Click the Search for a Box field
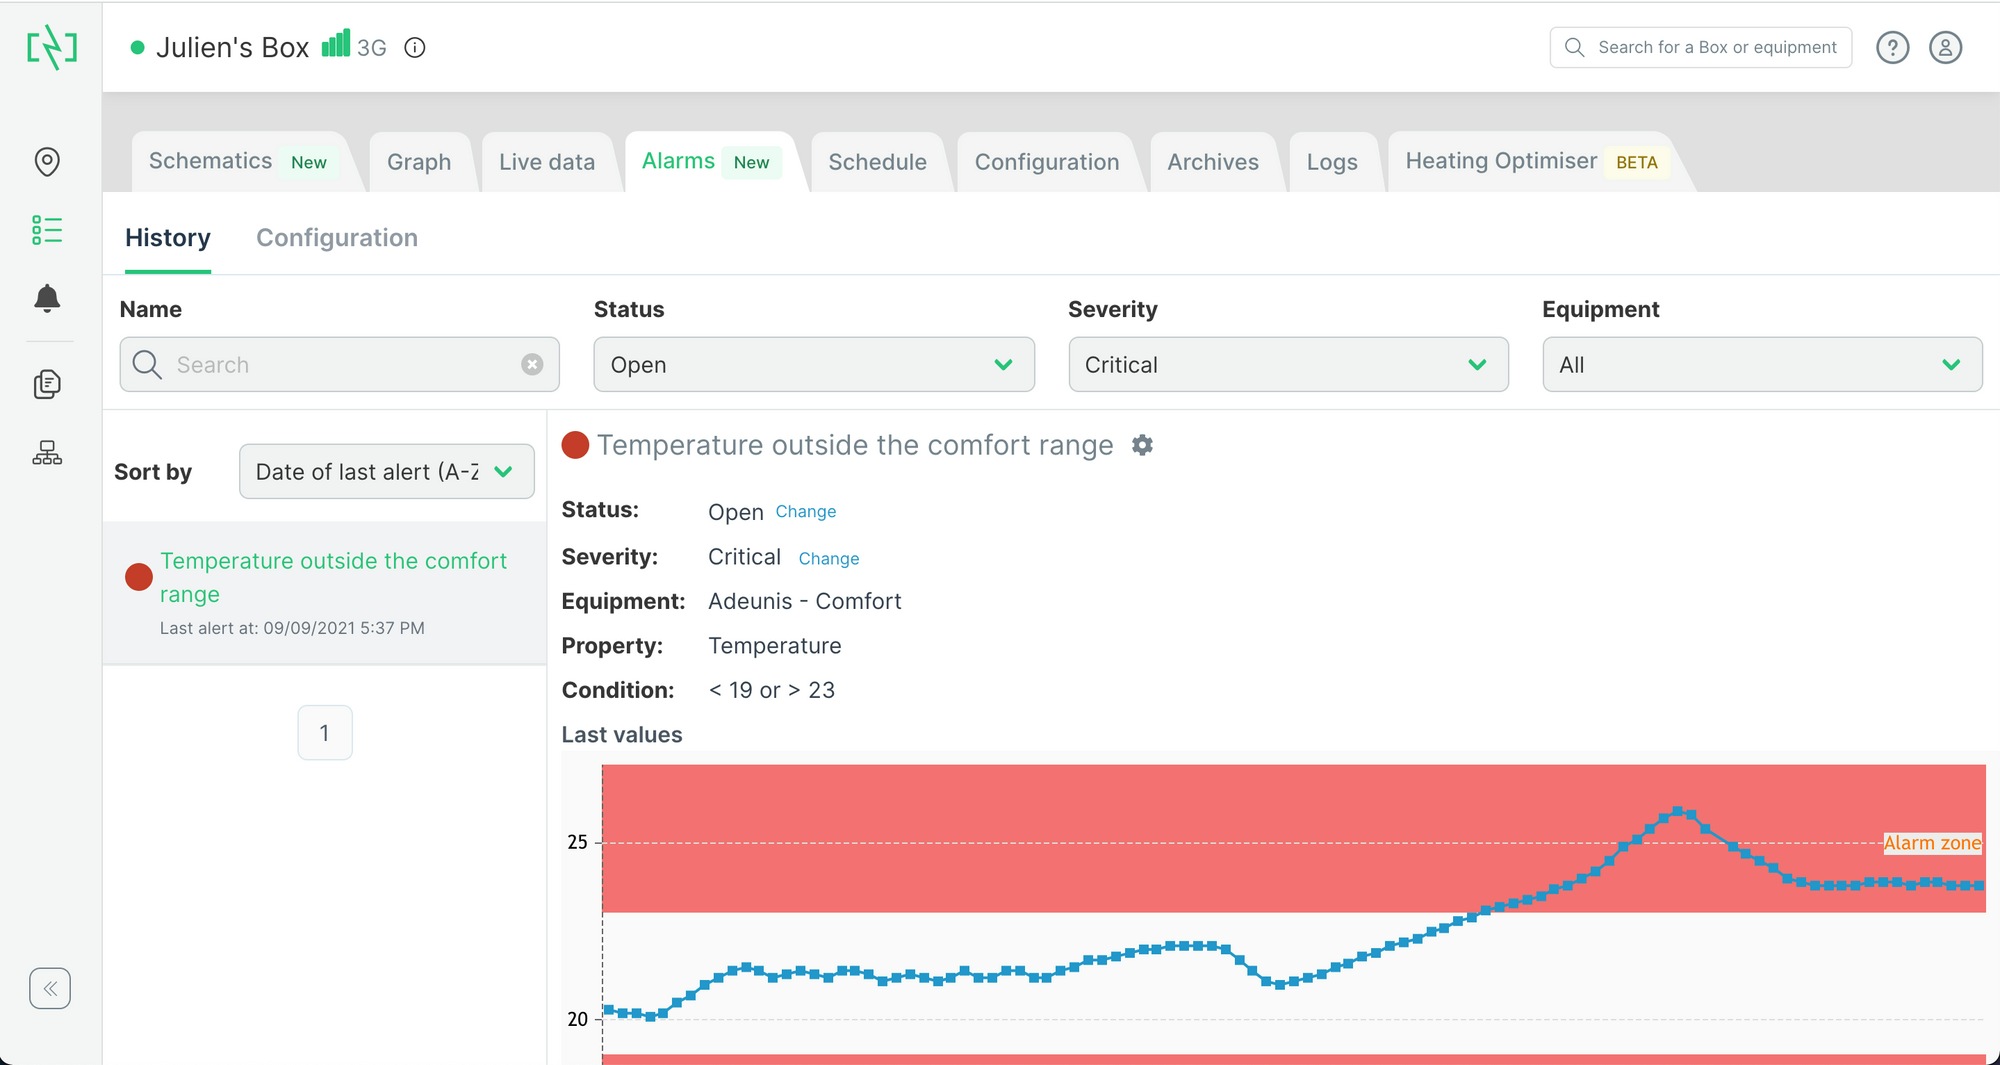 point(1715,48)
